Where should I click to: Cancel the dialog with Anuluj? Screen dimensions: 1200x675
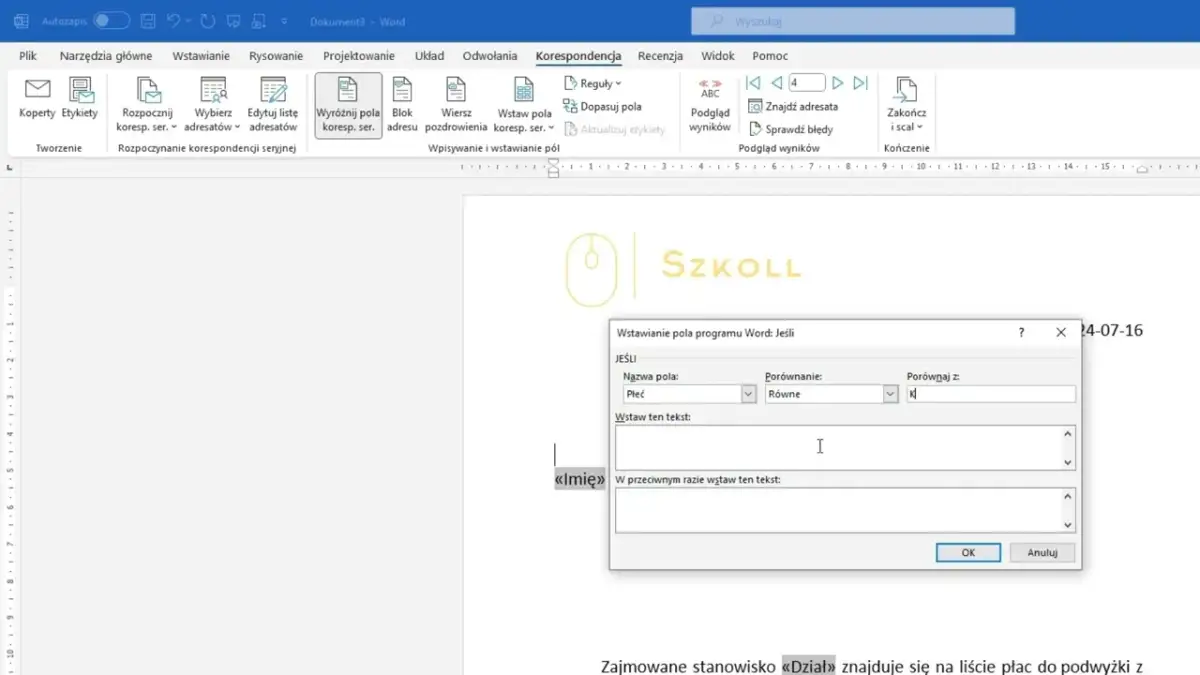(1042, 552)
